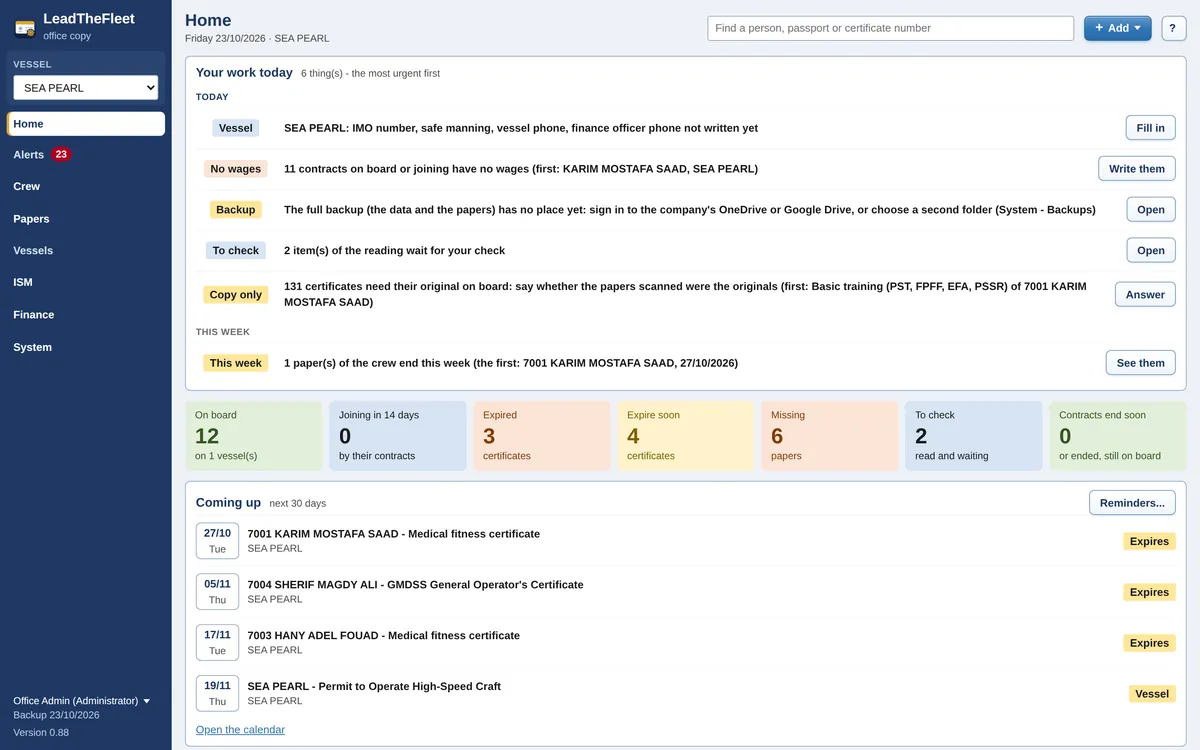Go to Home in the sidebar
The height and width of the screenshot is (750, 1200).
coord(86,124)
